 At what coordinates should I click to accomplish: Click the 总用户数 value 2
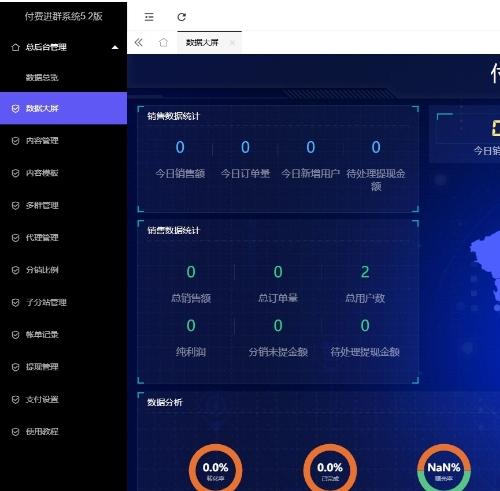tap(365, 272)
